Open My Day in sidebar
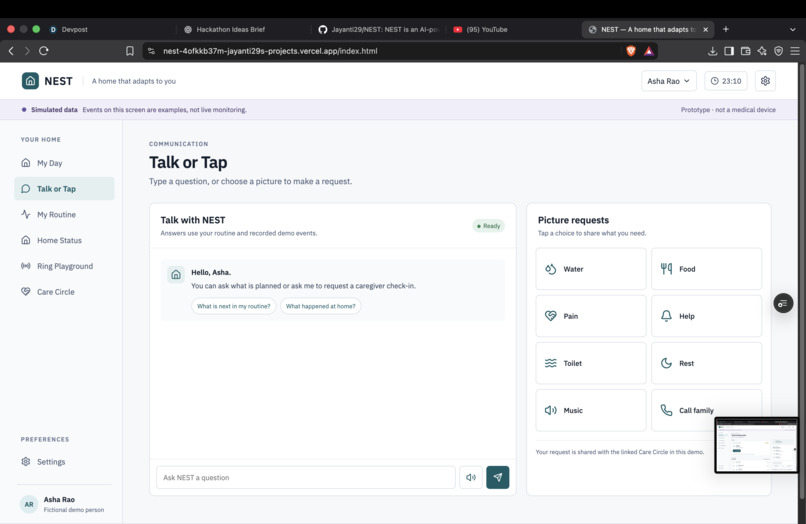 coord(64,163)
